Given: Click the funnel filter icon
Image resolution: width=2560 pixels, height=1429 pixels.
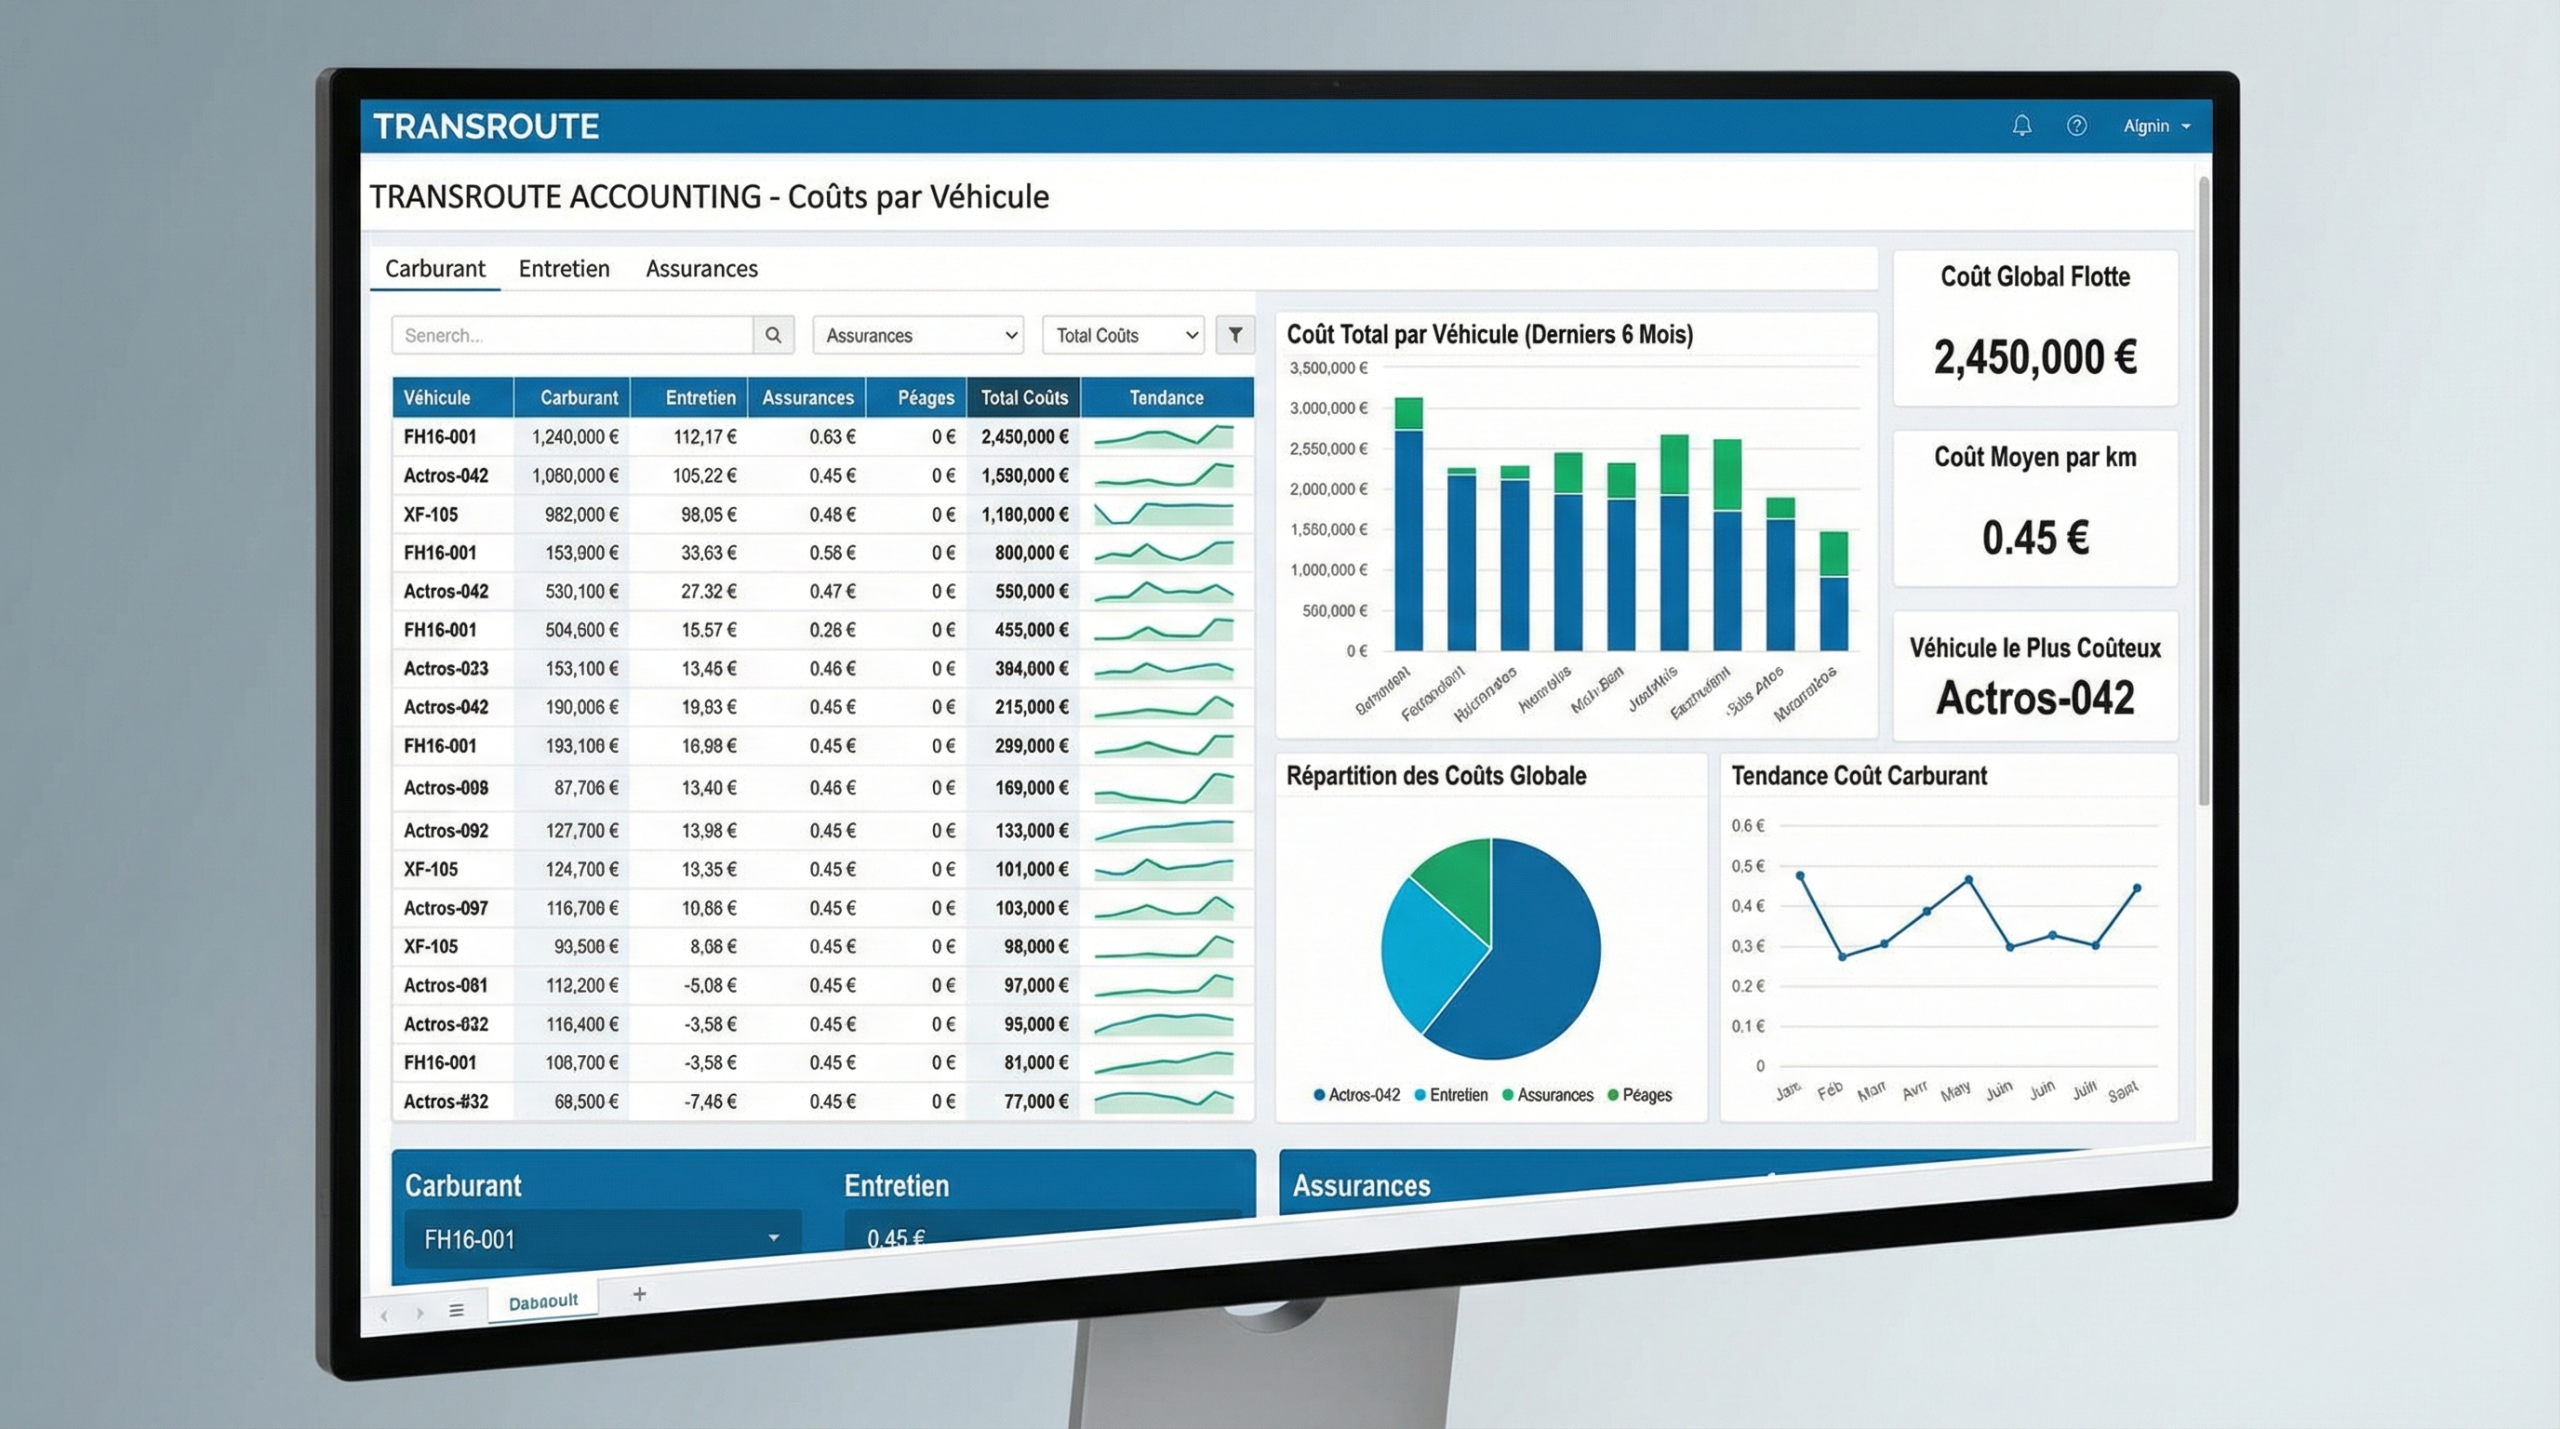Looking at the screenshot, I should click(1235, 335).
